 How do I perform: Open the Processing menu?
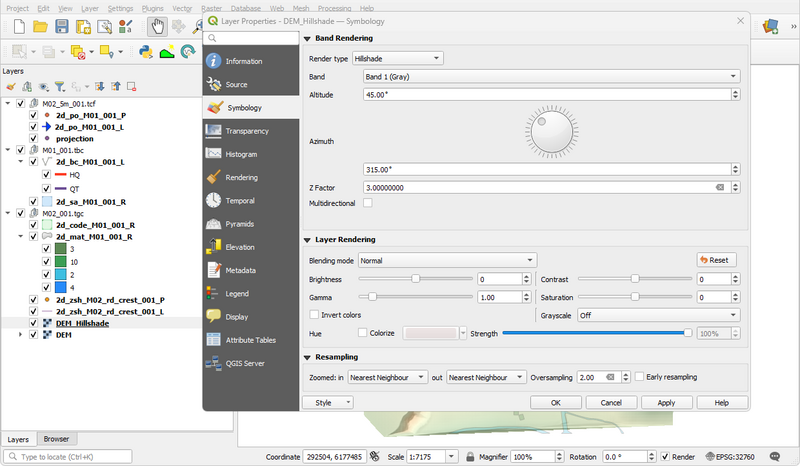coord(339,7)
